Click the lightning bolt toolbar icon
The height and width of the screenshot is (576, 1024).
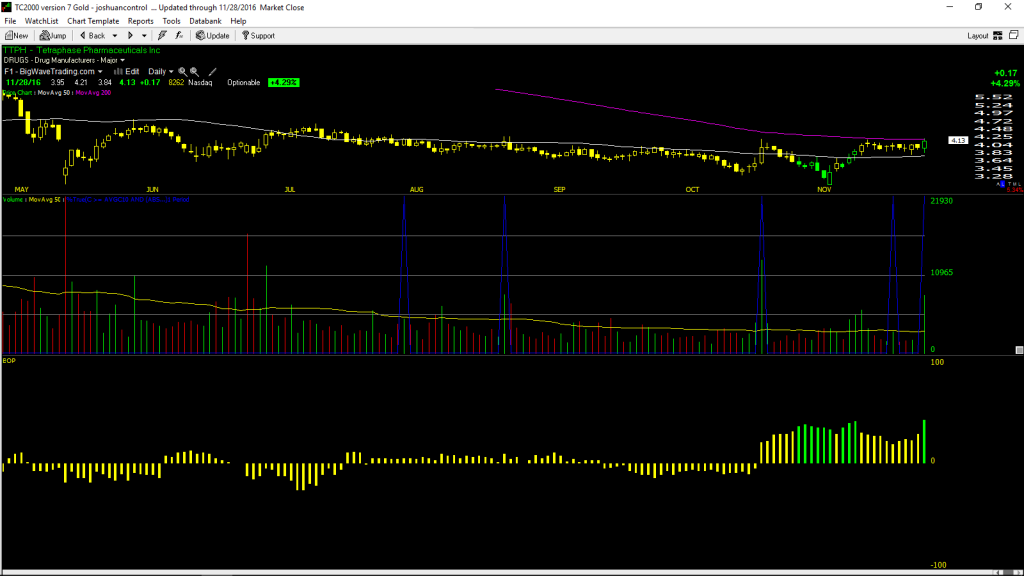coord(162,36)
